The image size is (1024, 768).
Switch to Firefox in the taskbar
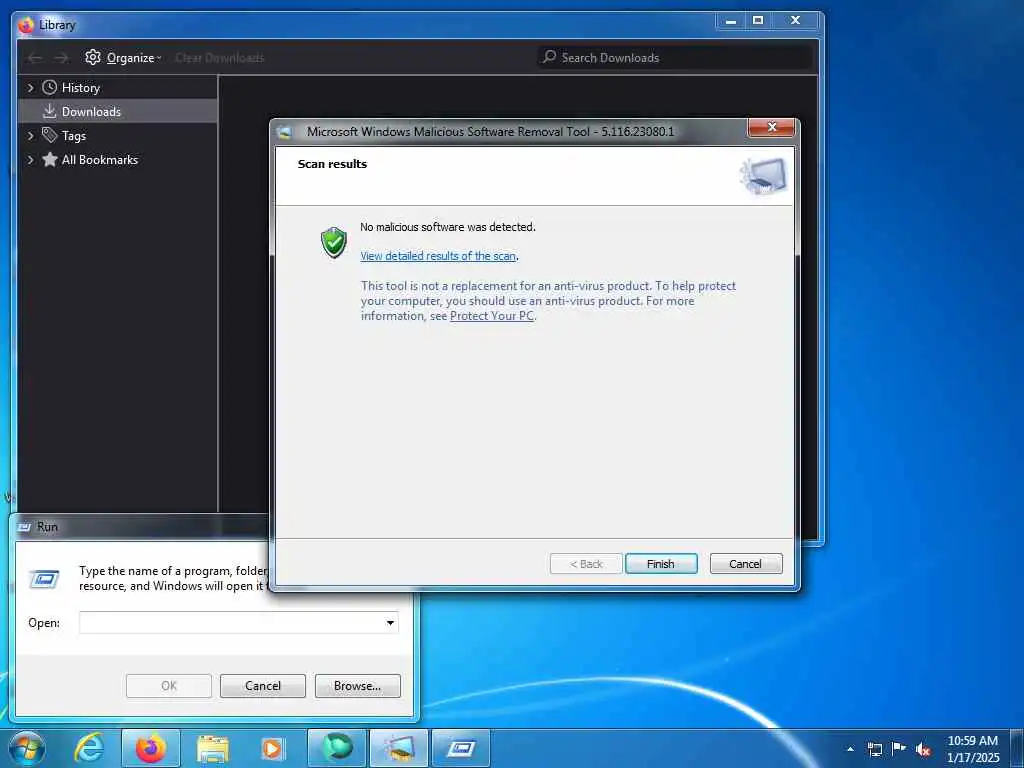pos(150,748)
